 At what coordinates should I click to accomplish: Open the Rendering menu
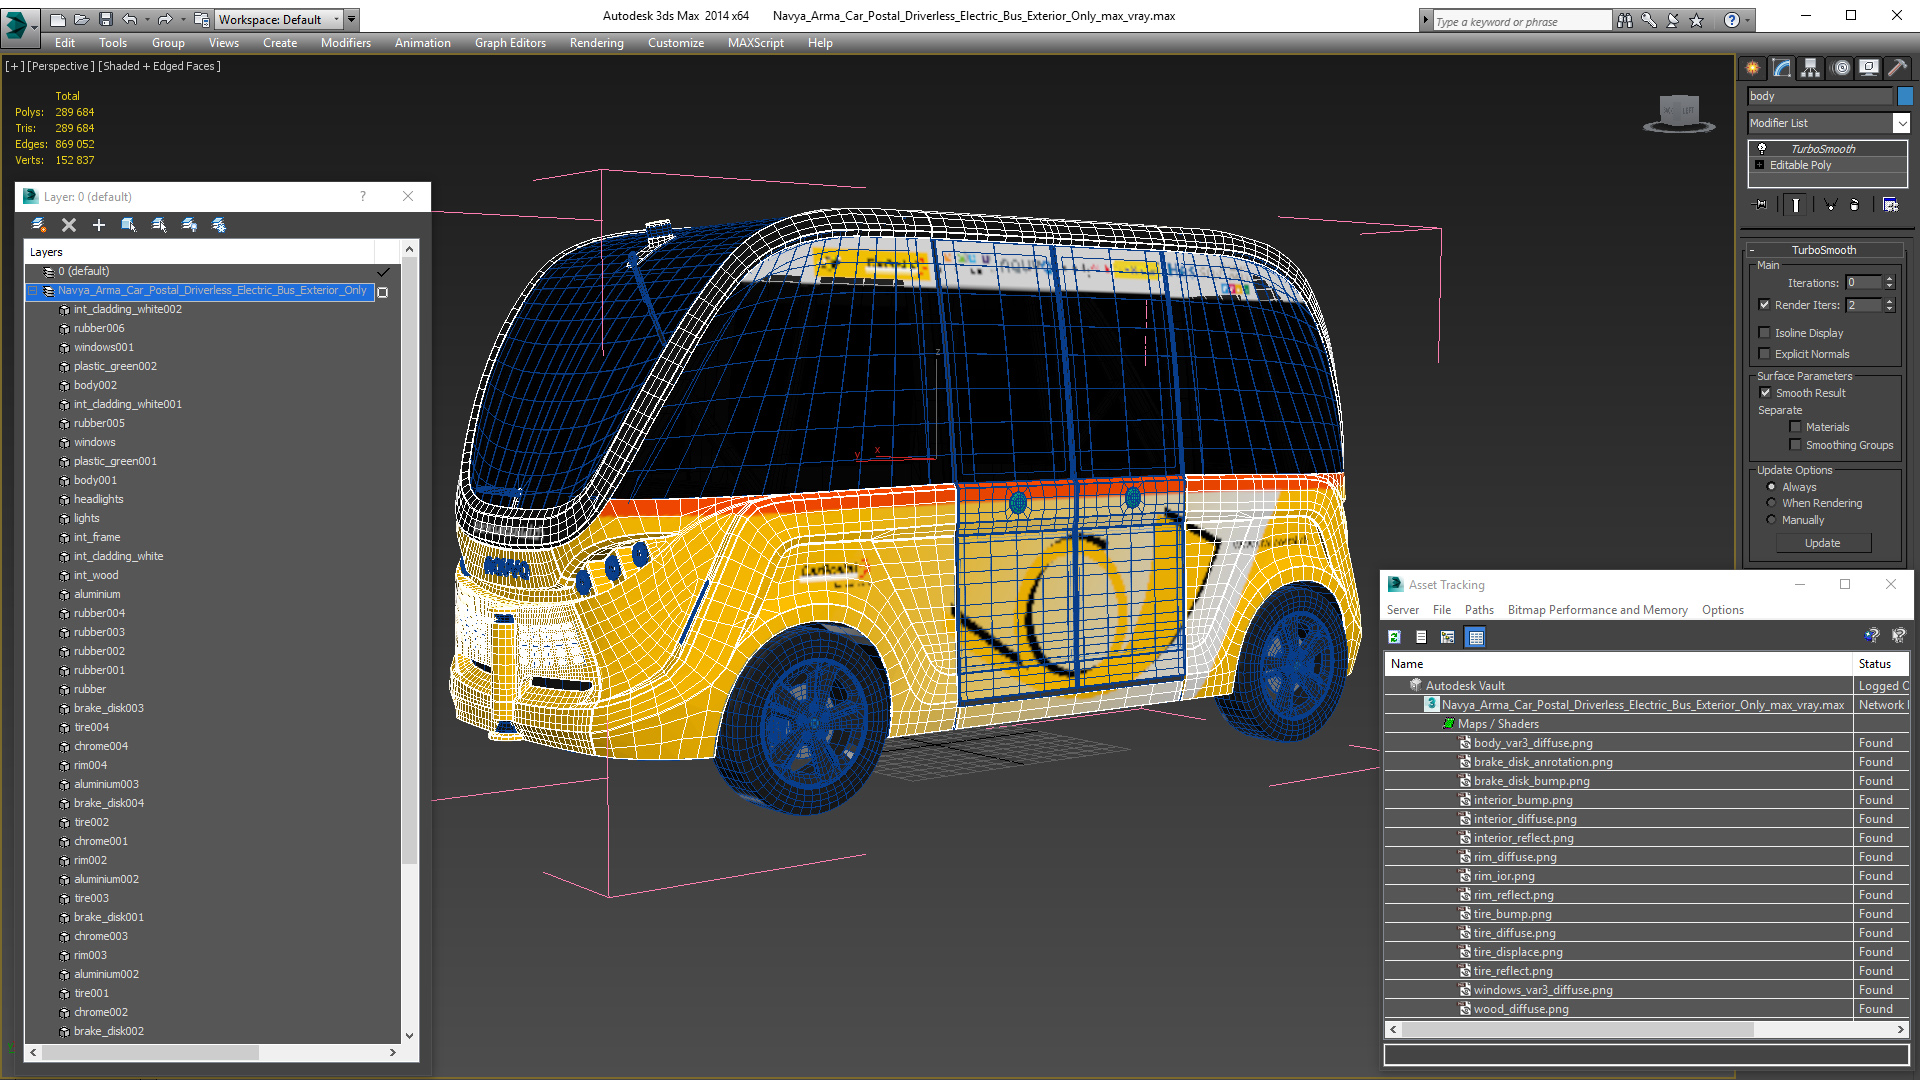pyautogui.click(x=597, y=43)
